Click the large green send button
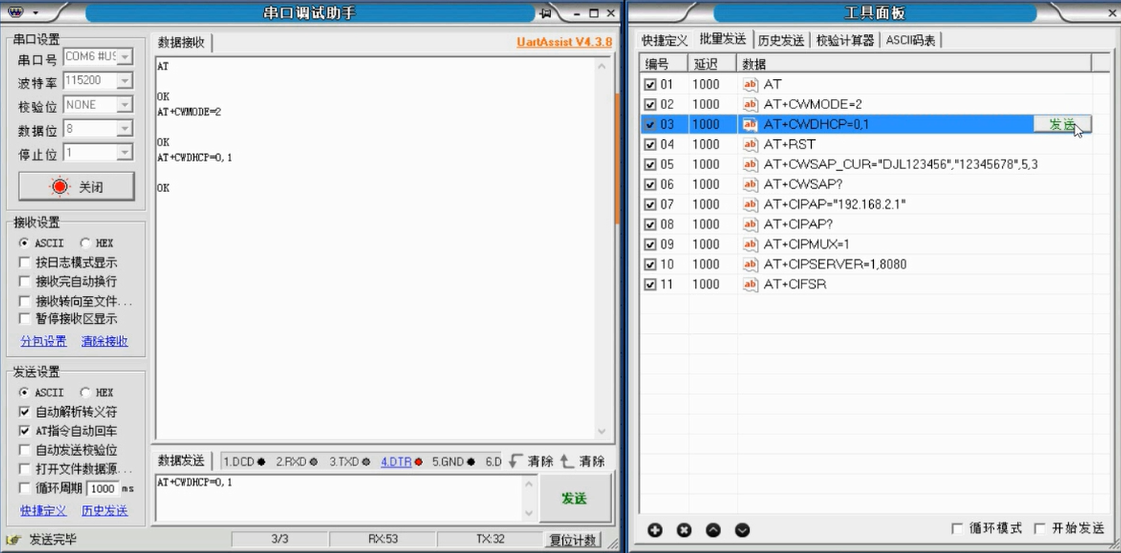1121x553 pixels. [x=576, y=498]
